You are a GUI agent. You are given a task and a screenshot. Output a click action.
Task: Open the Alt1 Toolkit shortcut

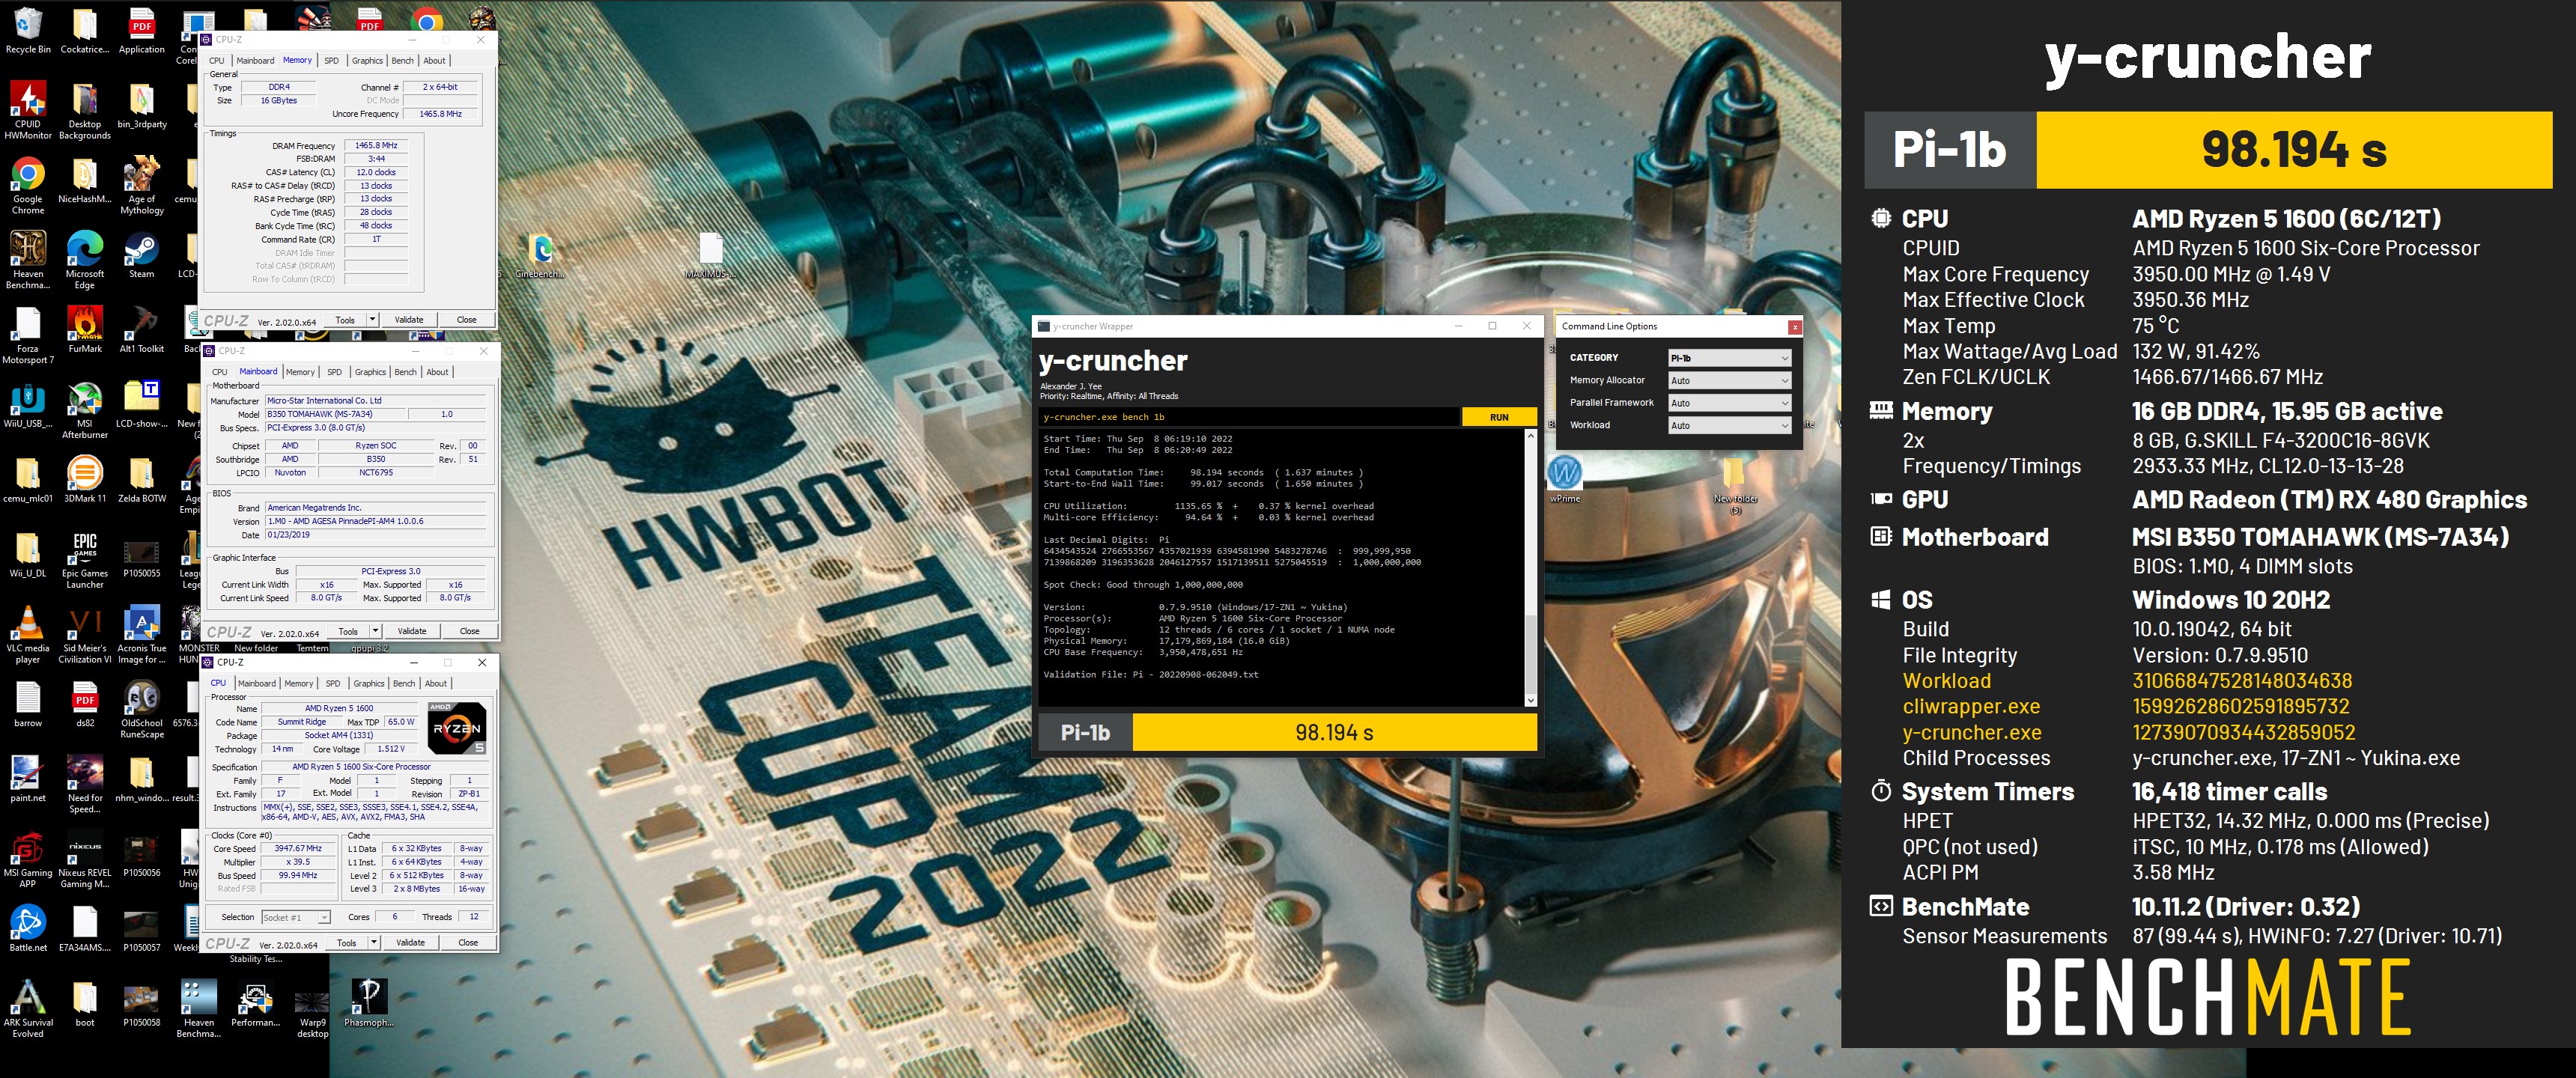[141, 330]
